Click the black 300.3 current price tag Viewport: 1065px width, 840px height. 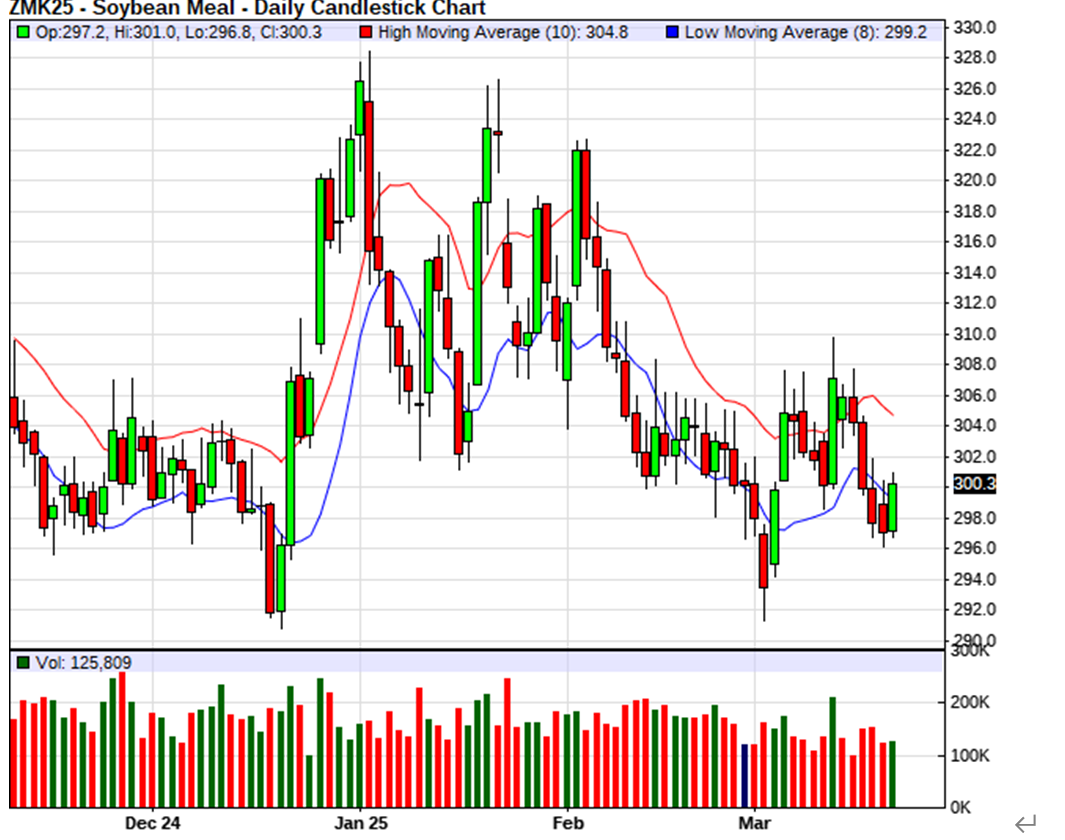click(975, 484)
